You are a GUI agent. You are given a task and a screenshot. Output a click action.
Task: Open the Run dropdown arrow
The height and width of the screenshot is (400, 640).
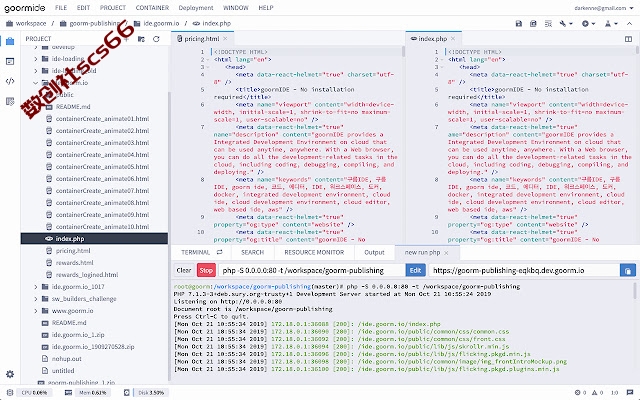tap(593, 24)
